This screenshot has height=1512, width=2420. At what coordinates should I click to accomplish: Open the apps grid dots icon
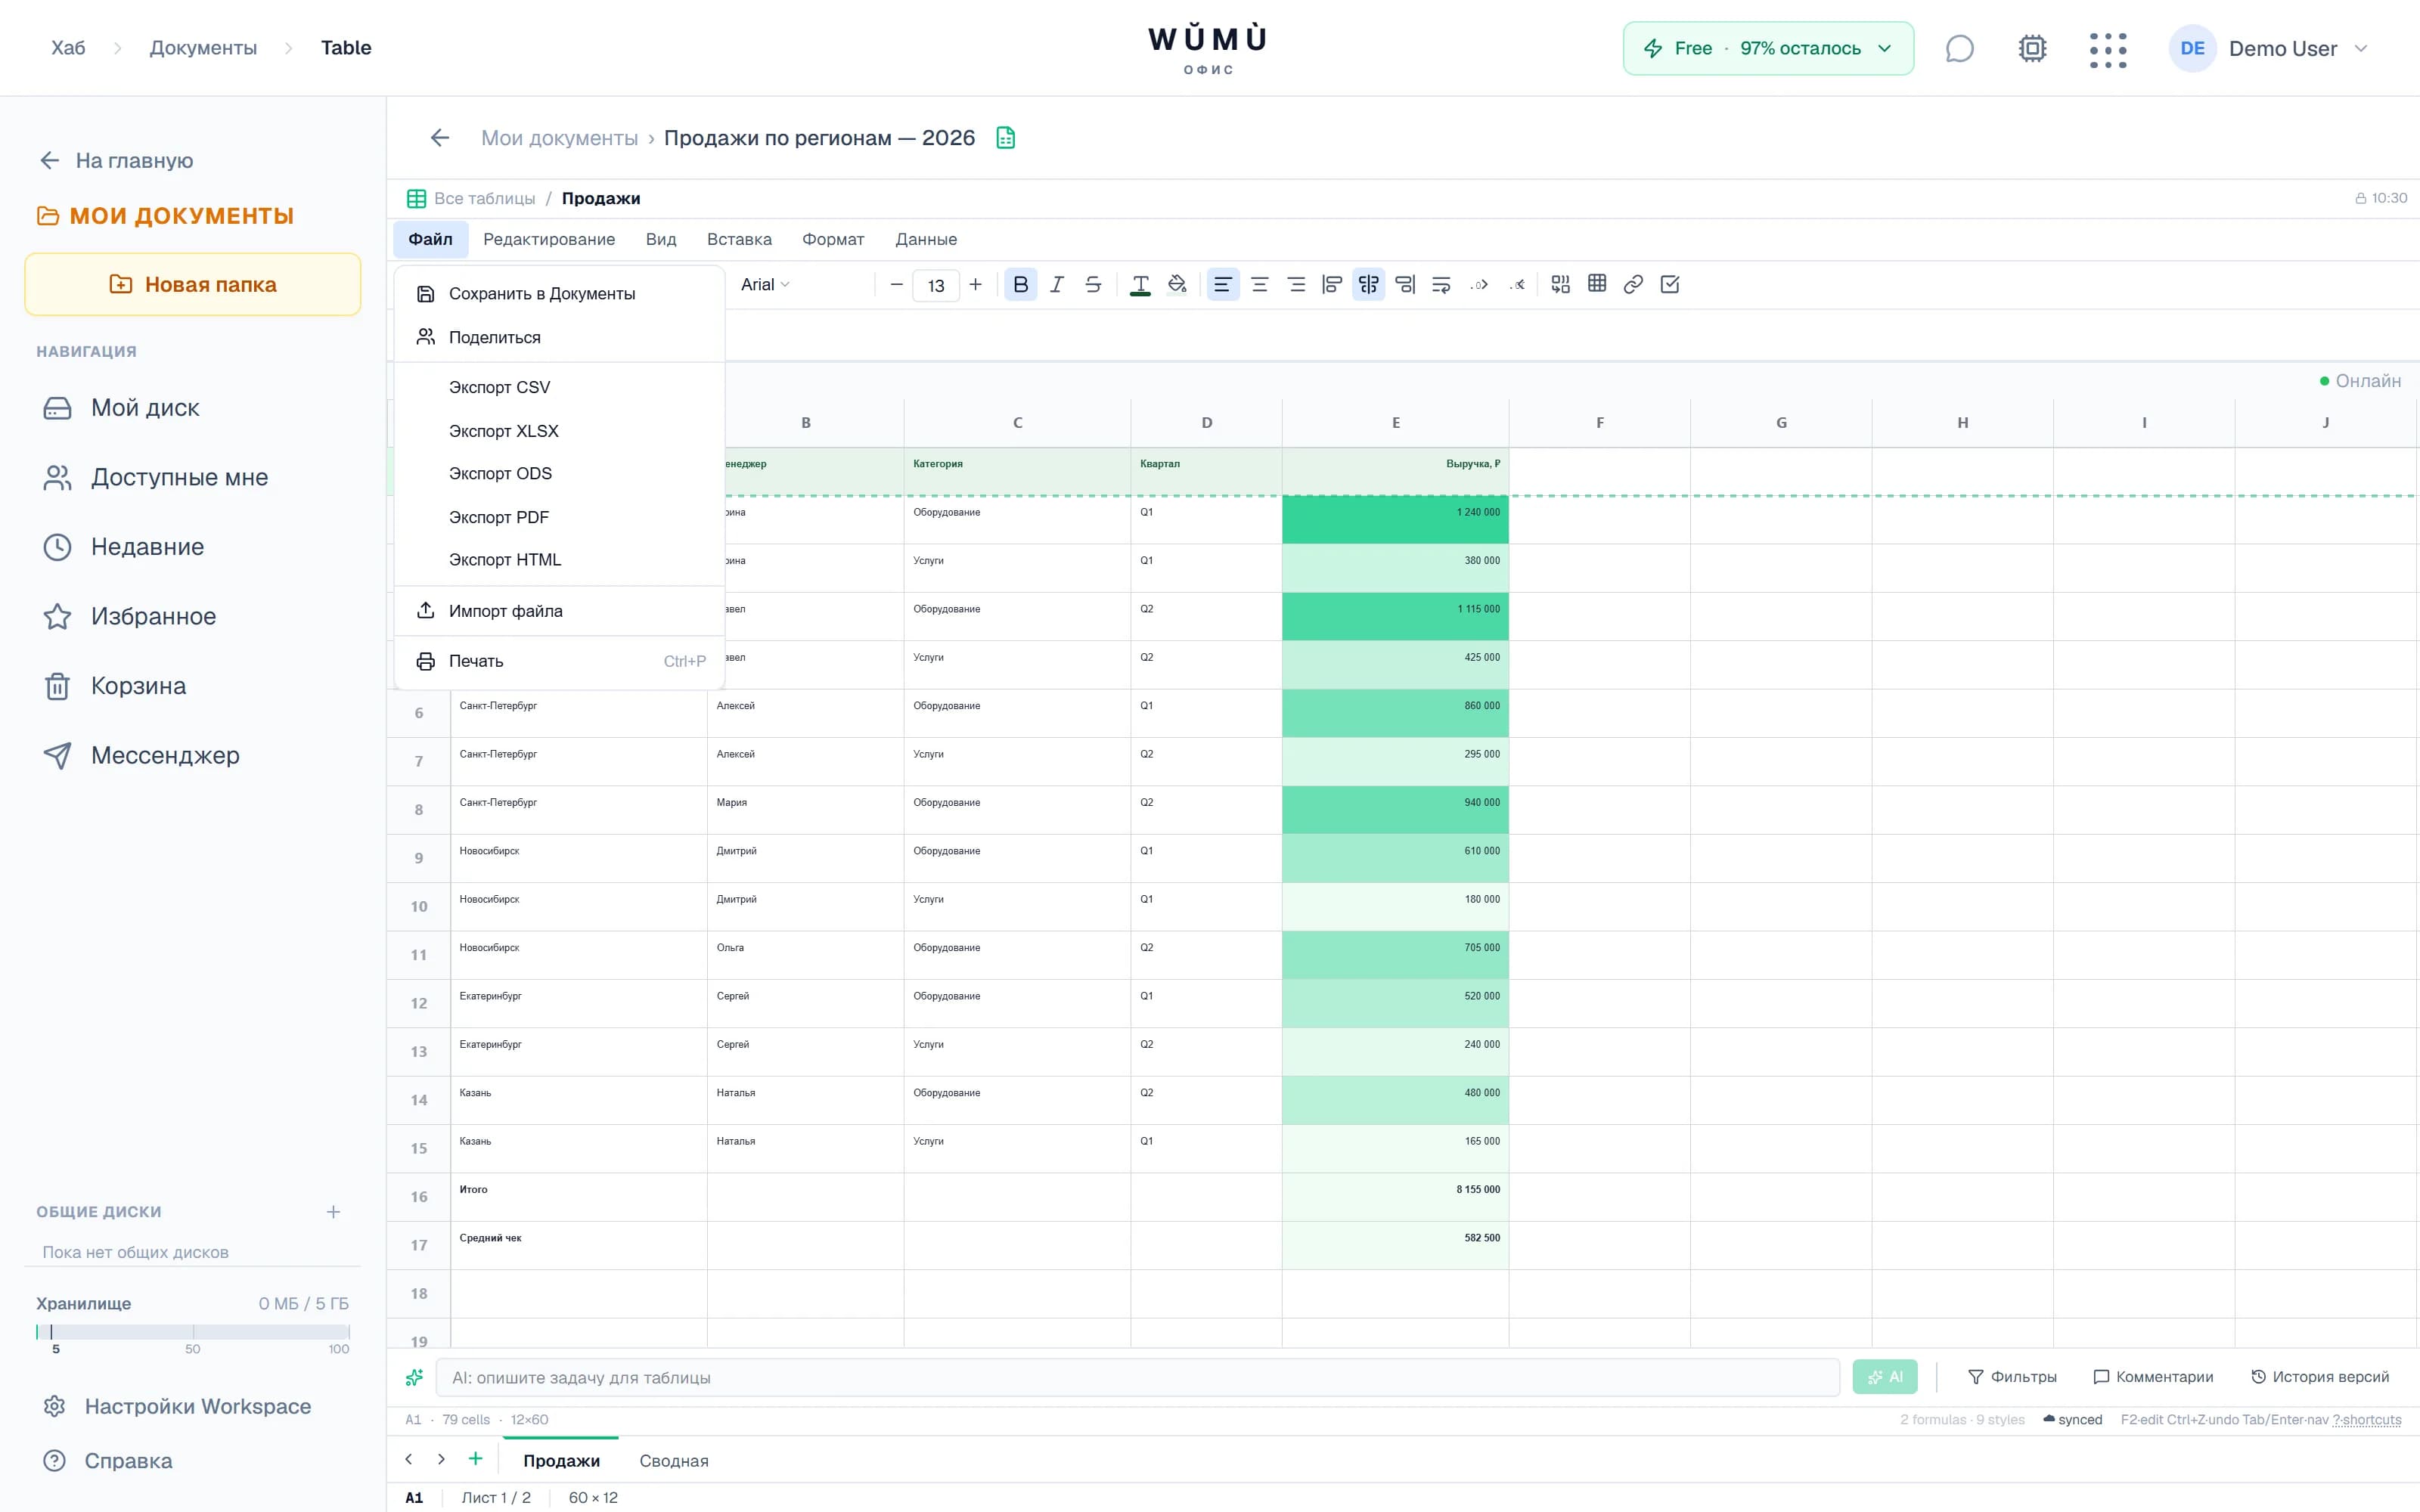pyautogui.click(x=2107, y=49)
